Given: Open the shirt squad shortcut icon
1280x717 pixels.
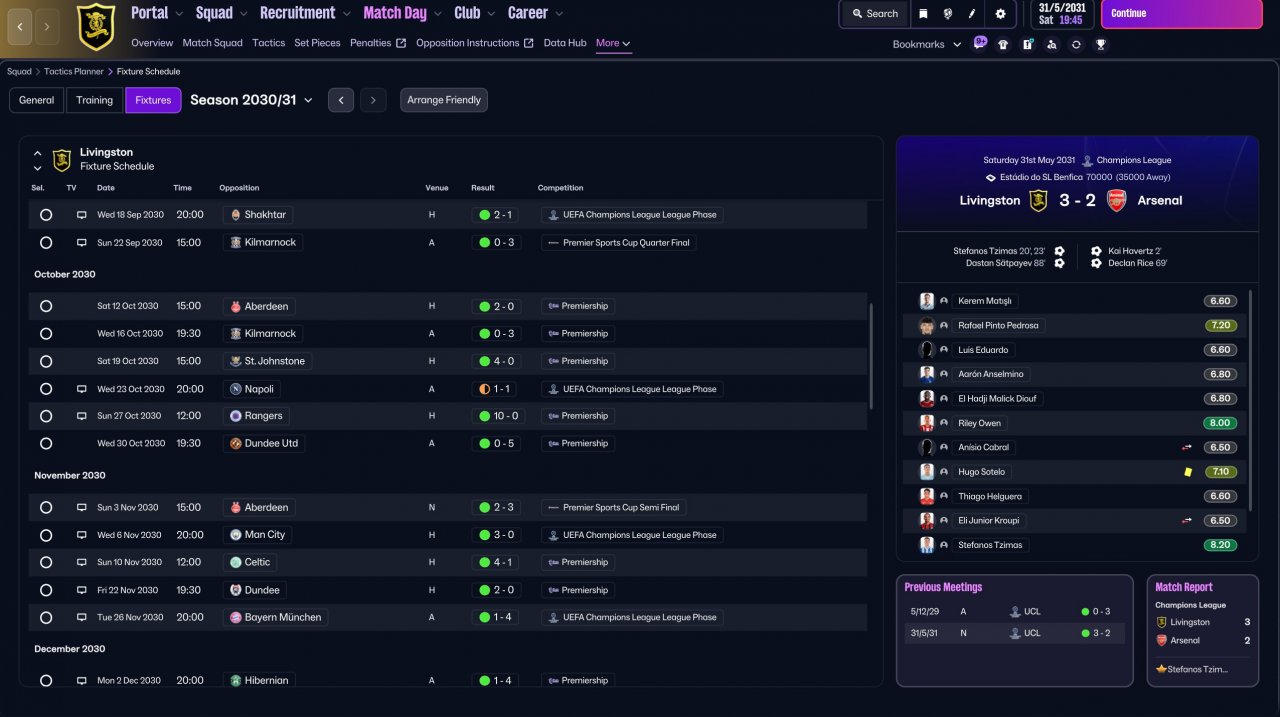Looking at the screenshot, I should point(1003,44).
